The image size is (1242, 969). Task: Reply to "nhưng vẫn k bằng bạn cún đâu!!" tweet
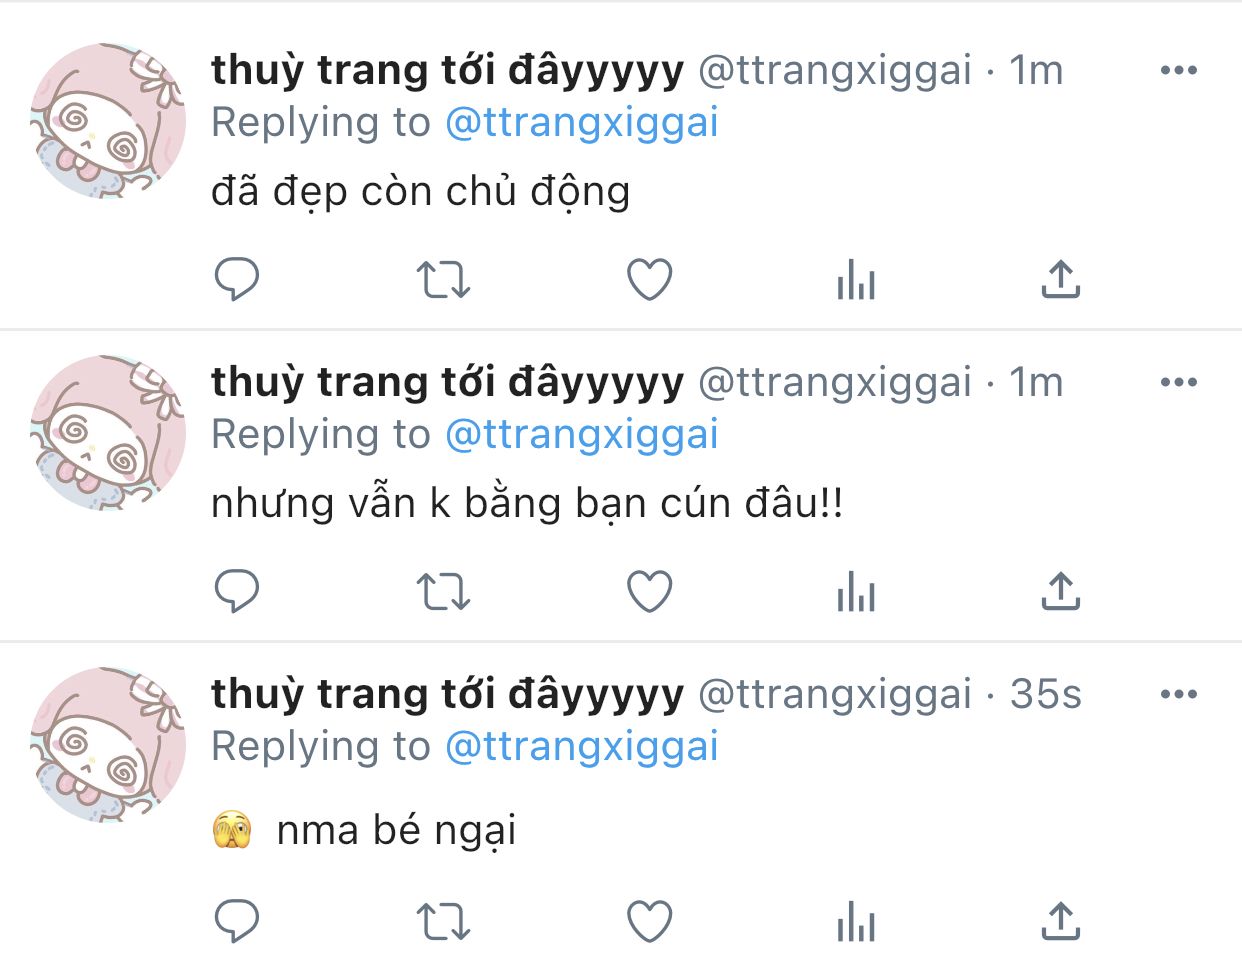tap(237, 591)
